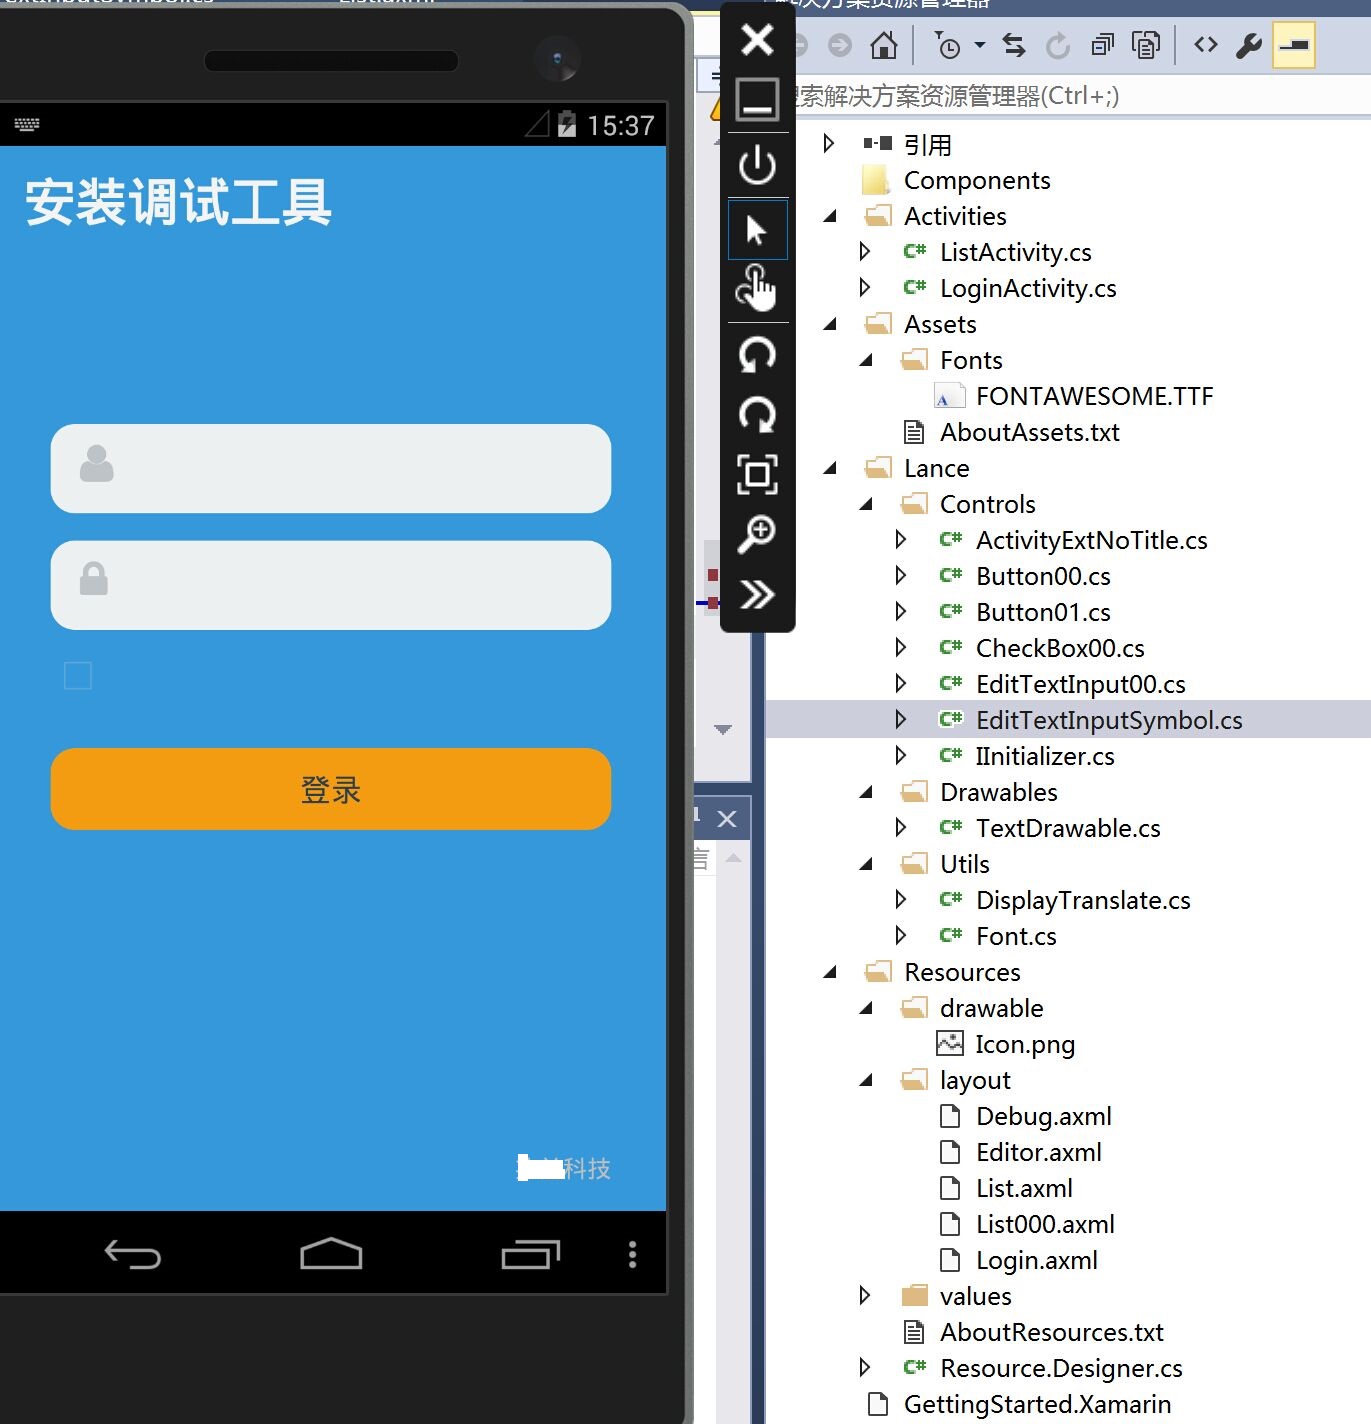Select TextDrawable.cs file

[1068, 828]
